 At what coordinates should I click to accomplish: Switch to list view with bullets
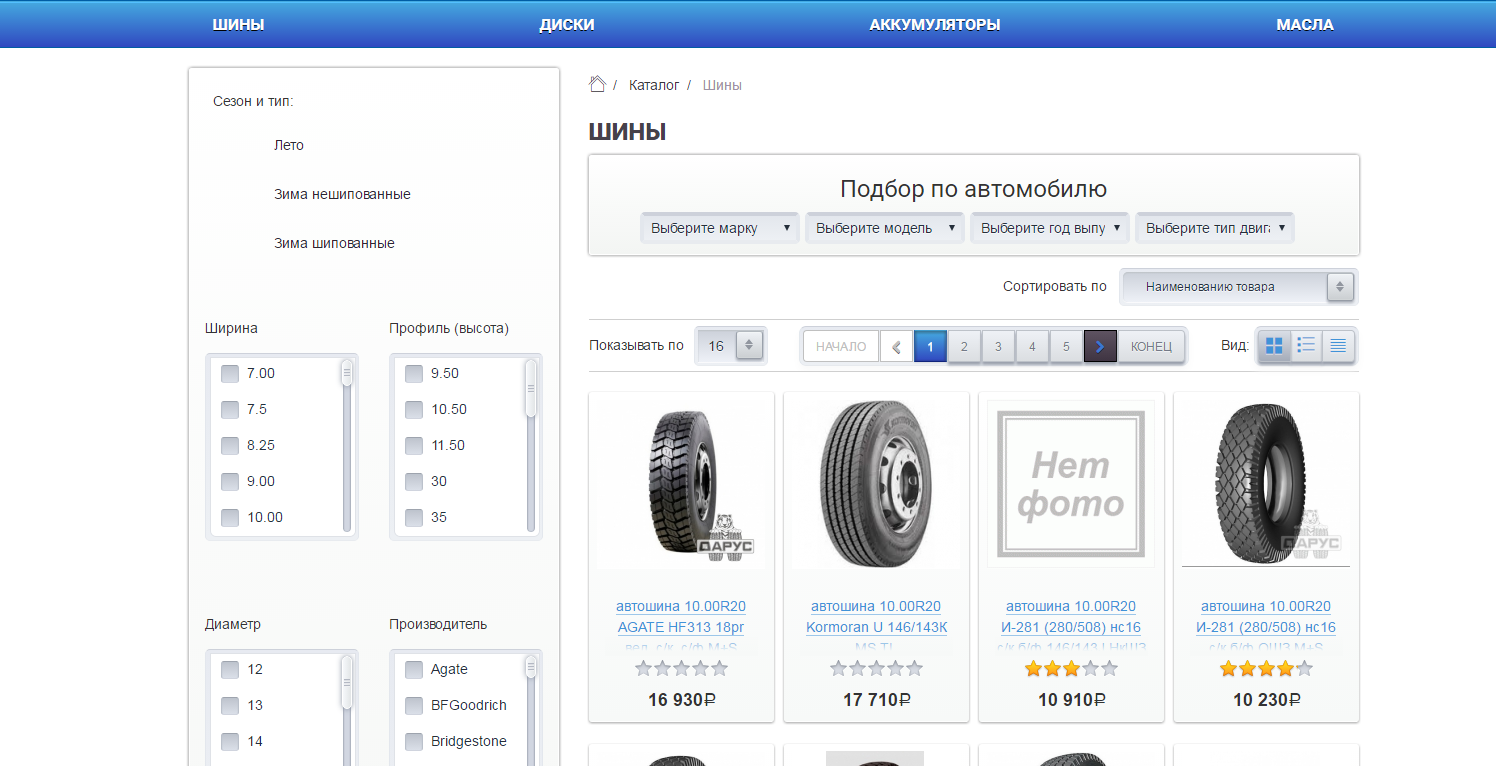(x=1306, y=346)
